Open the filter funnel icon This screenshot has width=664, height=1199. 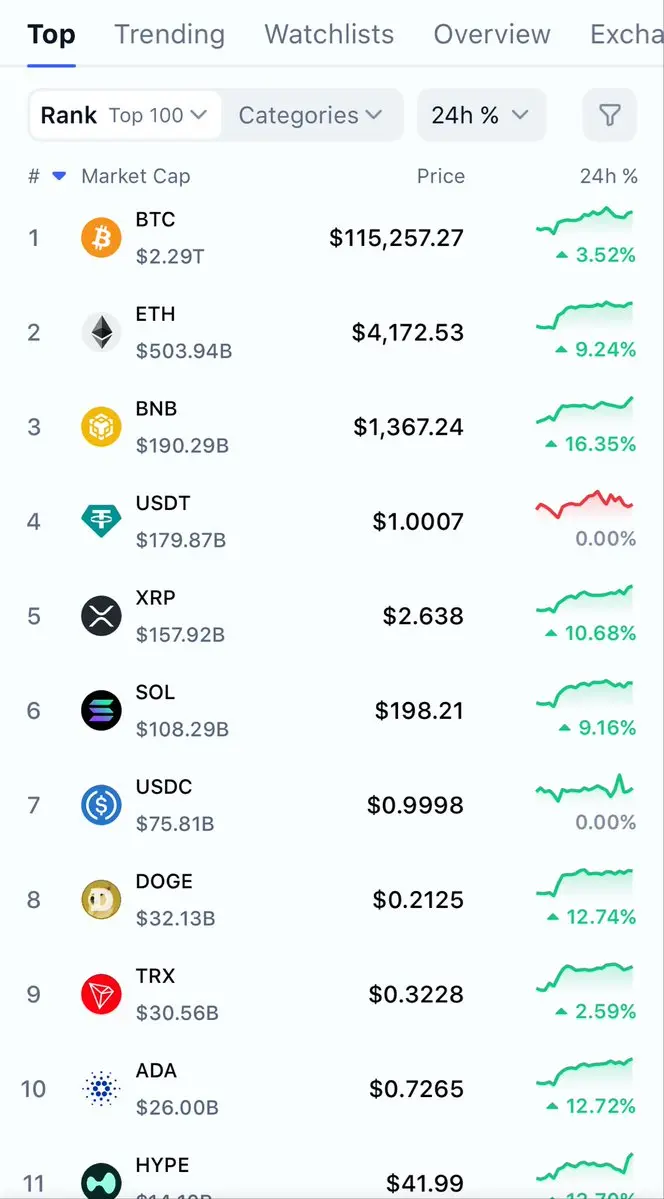click(610, 115)
